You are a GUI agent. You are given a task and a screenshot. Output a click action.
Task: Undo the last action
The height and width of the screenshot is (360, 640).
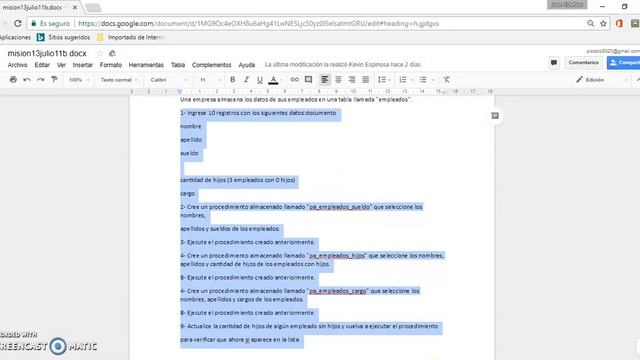click(27, 80)
